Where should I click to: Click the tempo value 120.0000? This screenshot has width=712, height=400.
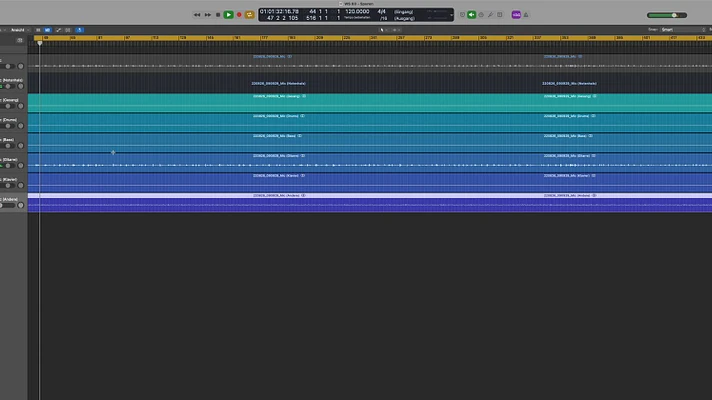point(357,11)
